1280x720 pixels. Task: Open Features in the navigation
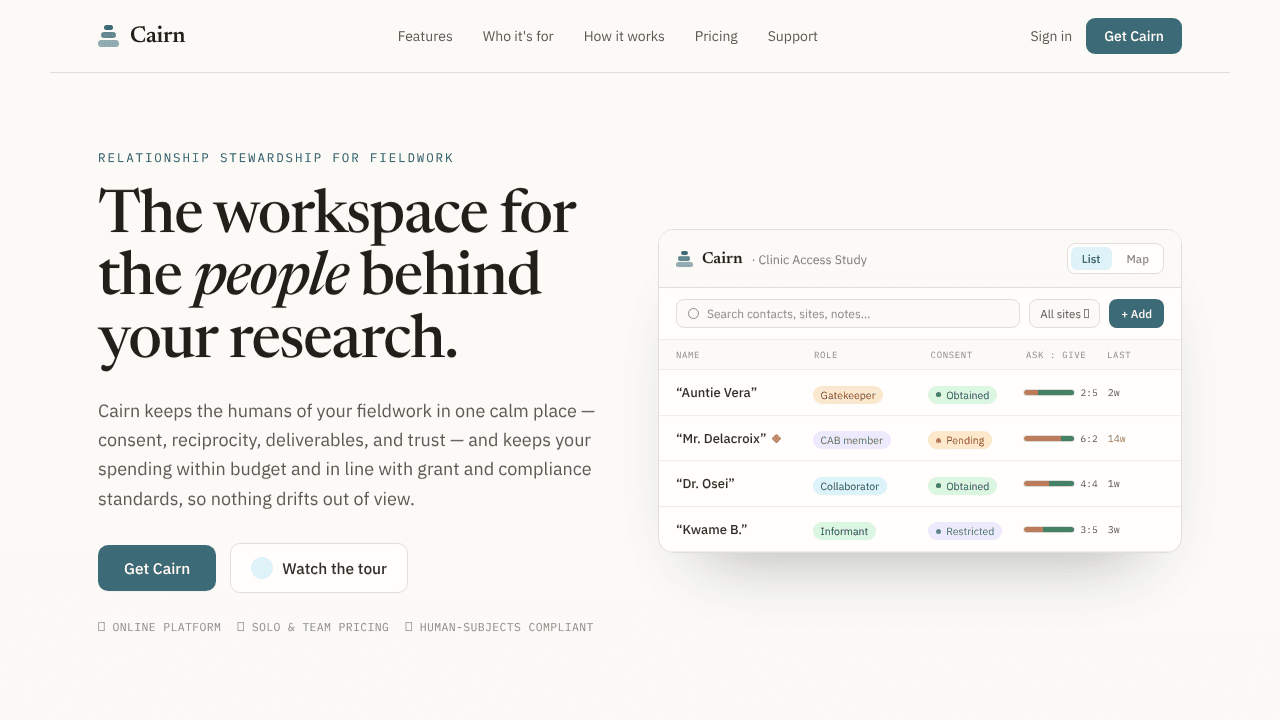[x=425, y=36]
